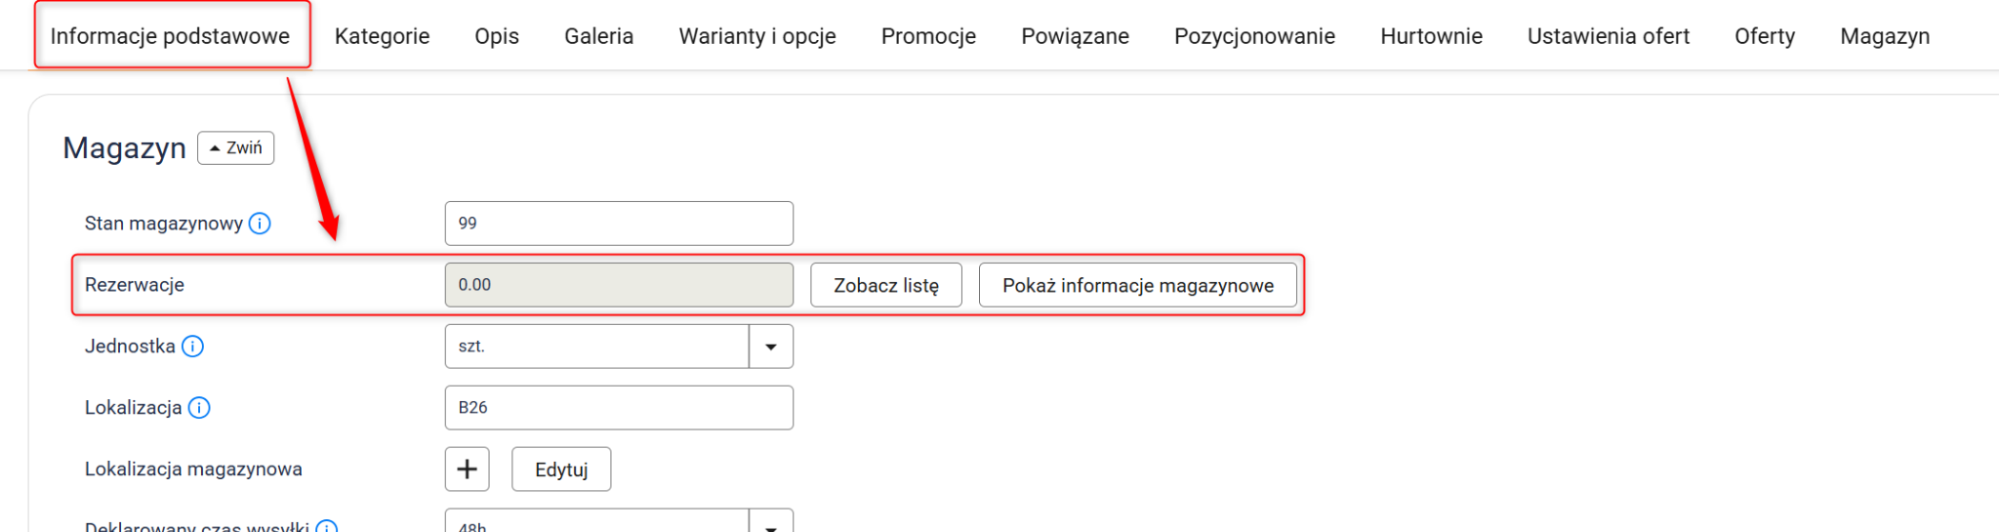Click info icon next to Stan magazynowy
Image resolution: width=1999 pixels, height=532 pixels.
(260, 223)
